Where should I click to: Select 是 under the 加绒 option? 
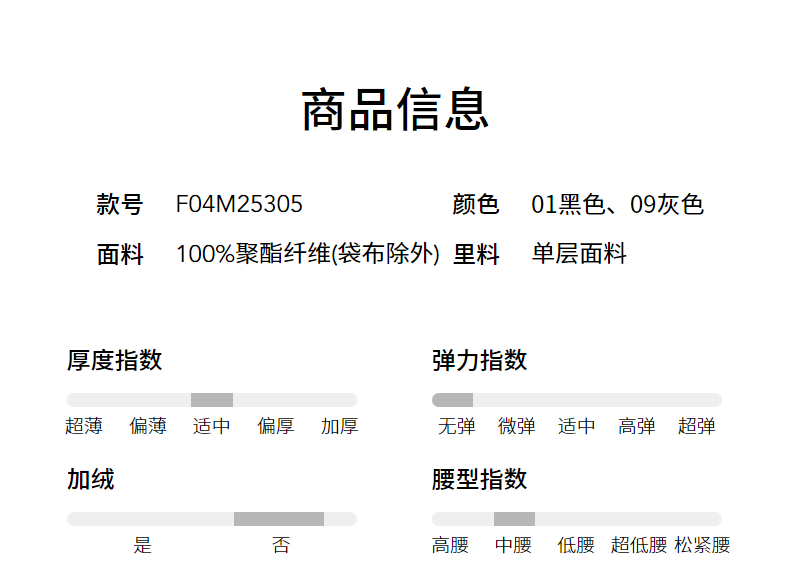(x=143, y=545)
